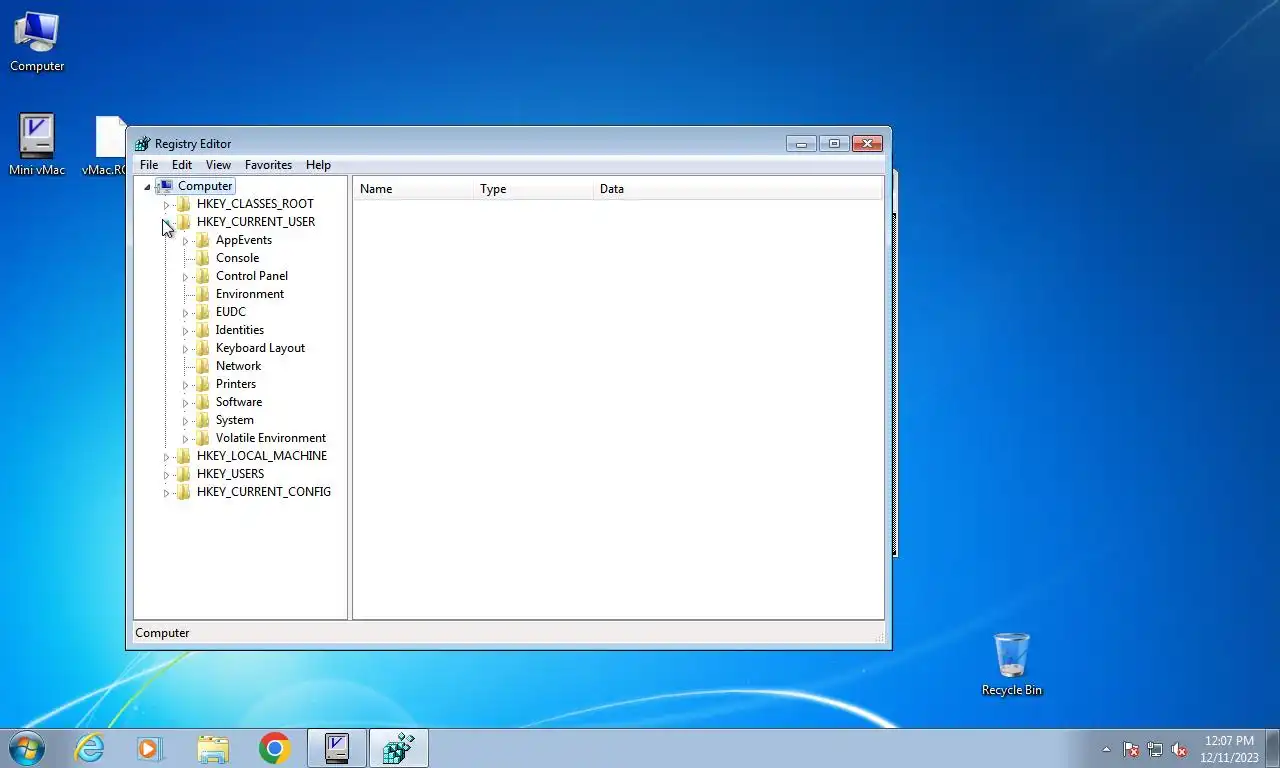Open Windows Explorer from the taskbar
Viewport: 1280px width, 768px height.
click(212, 748)
